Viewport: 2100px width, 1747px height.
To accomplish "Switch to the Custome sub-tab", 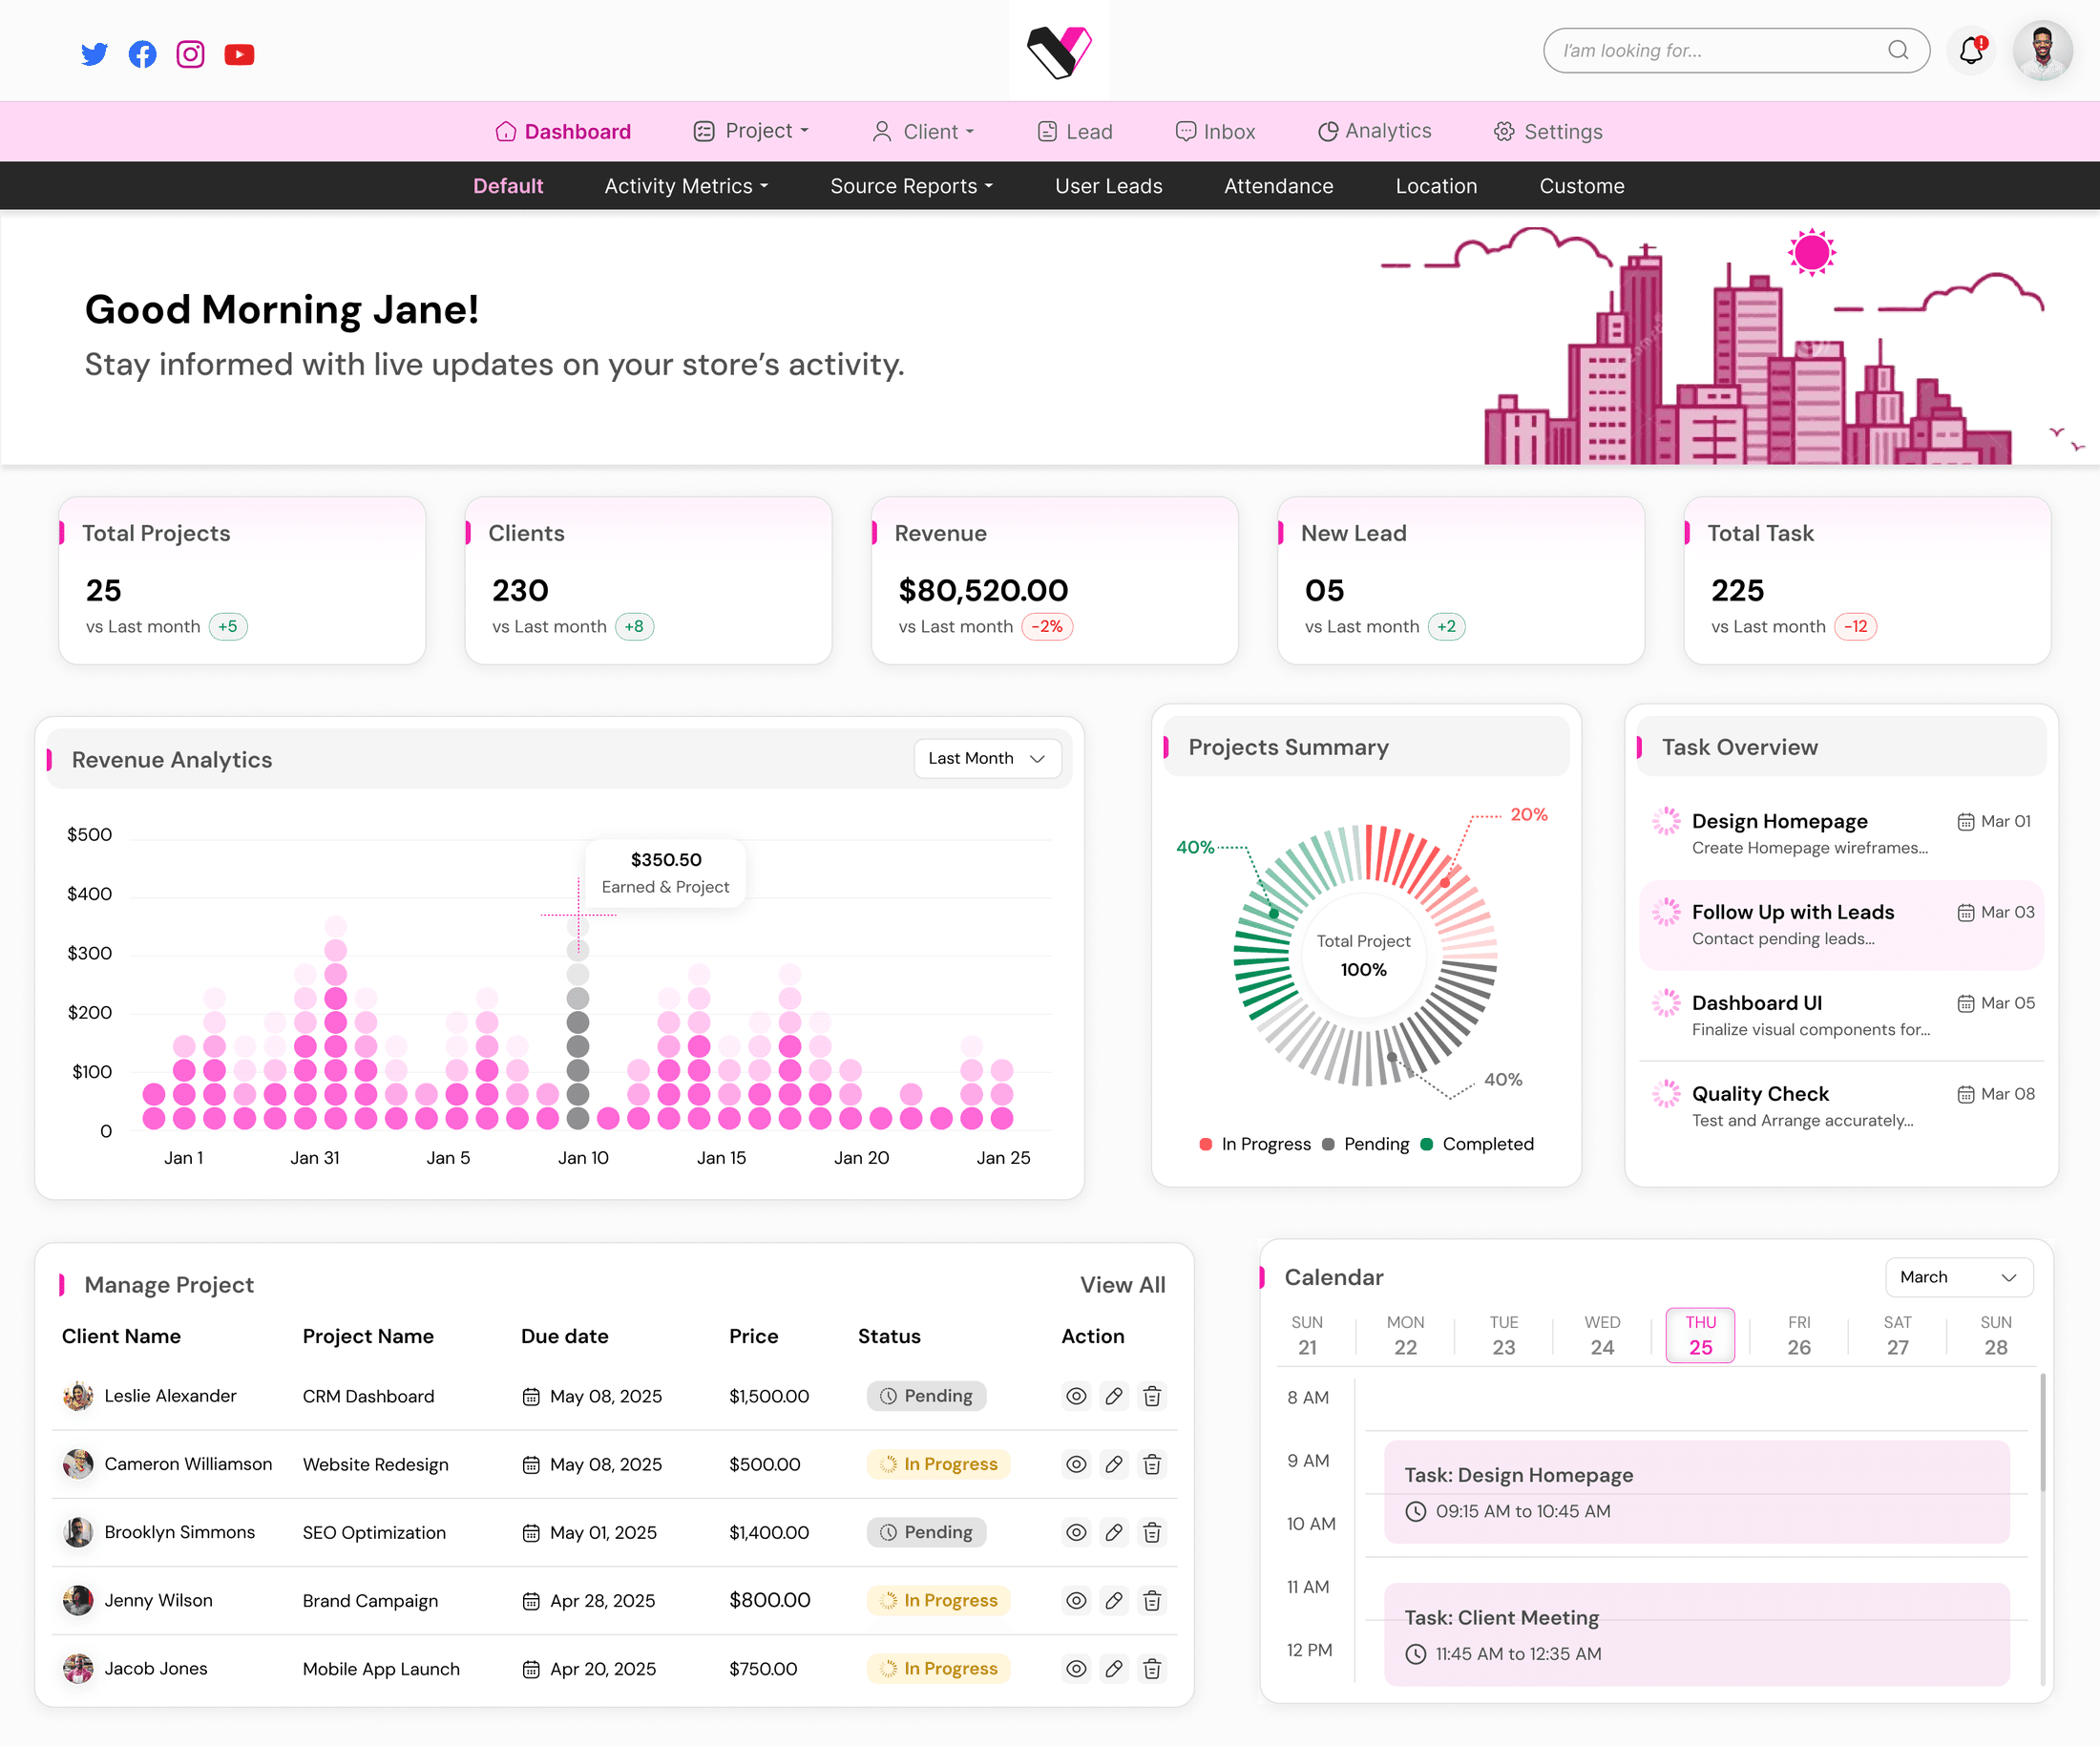I will pos(1581,186).
